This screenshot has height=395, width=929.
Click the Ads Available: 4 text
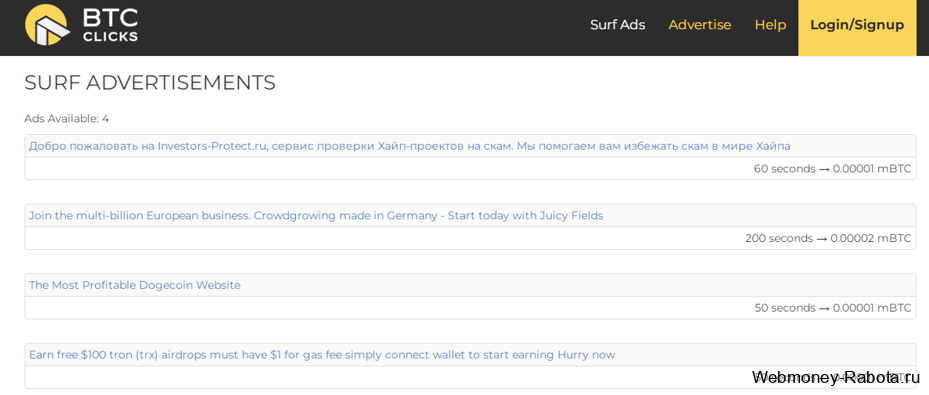pos(66,118)
